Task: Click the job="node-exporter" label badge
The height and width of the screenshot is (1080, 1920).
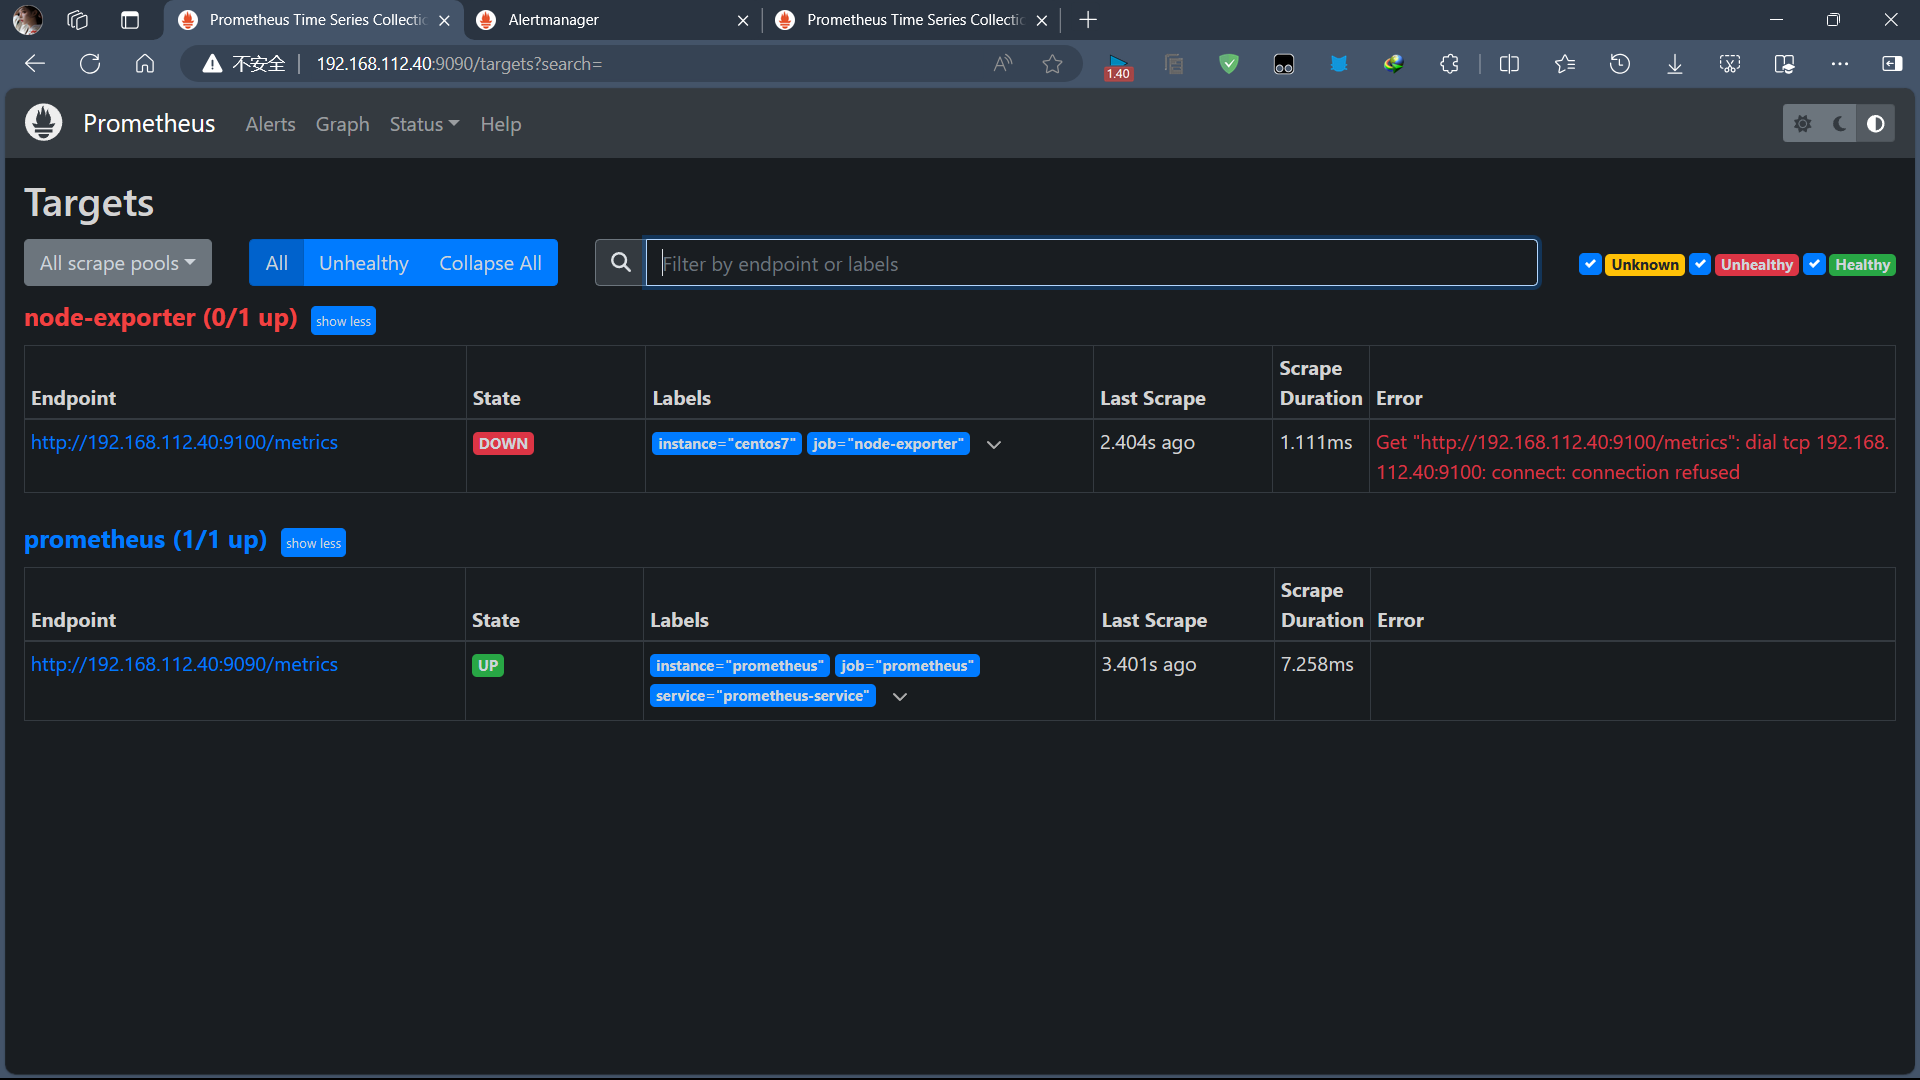Action: [x=888, y=443]
